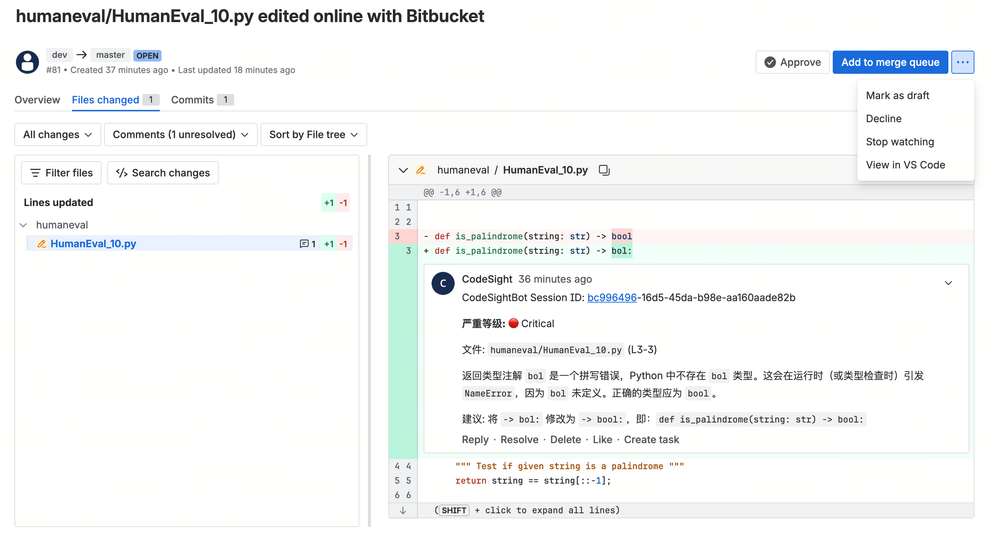The image size is (999, 535).
Task: Open the Sort by File tree dropdown
Action: tap(313, 134)
